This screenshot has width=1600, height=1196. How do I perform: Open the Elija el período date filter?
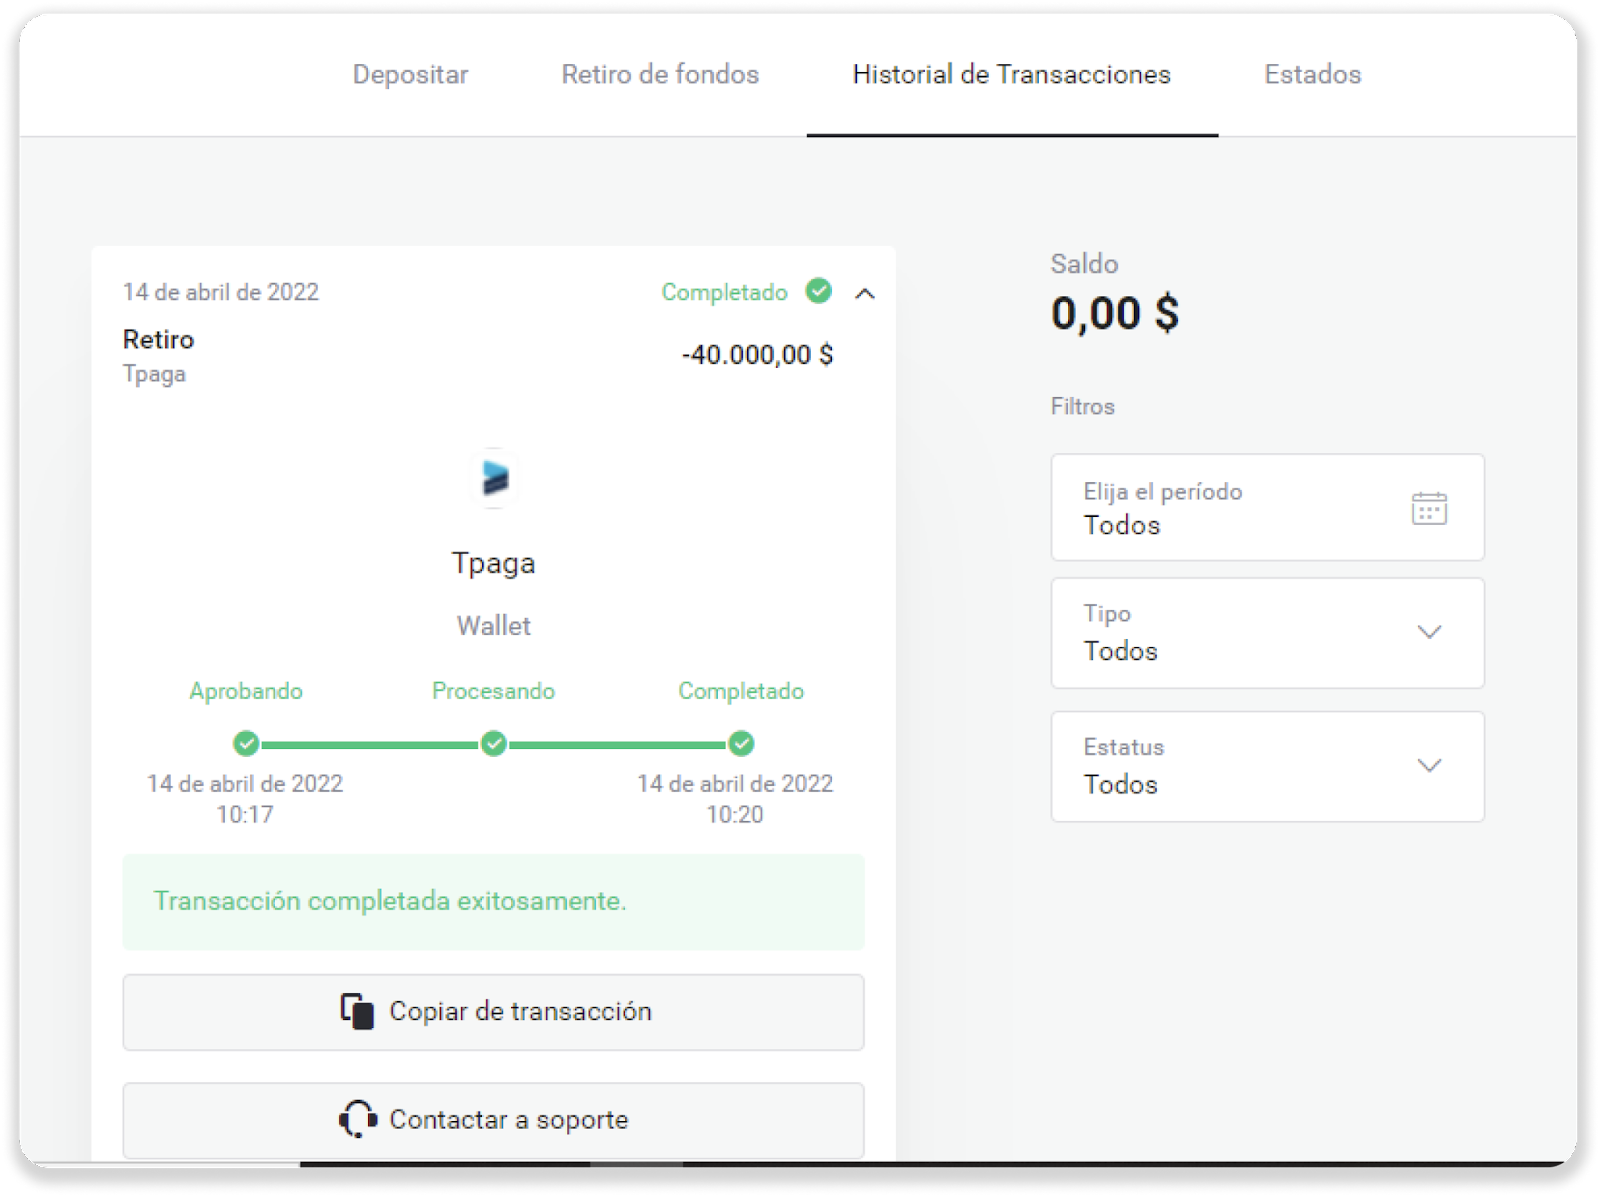tap(1267, 508)
